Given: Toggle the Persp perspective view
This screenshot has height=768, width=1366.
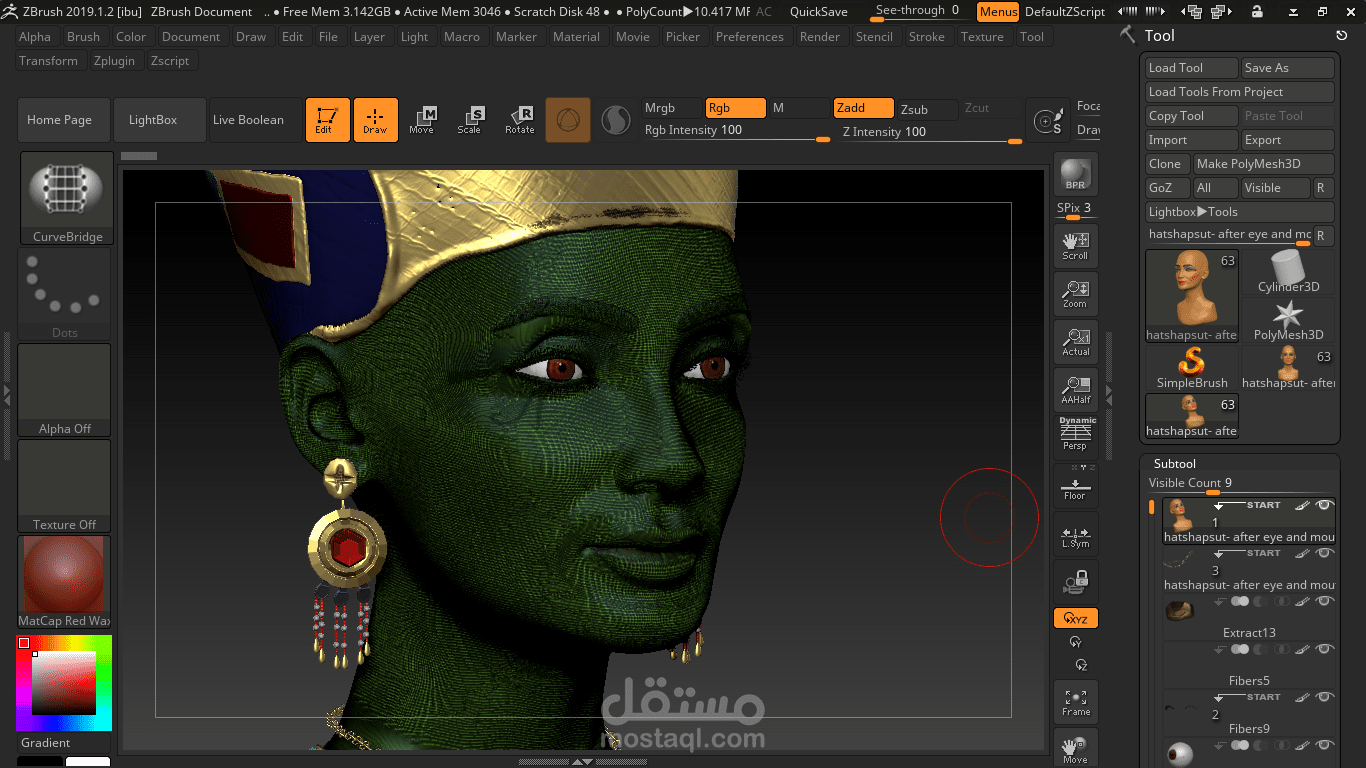Looking at the screenshot, I should pyautogui.click(x=1075, y=438).
